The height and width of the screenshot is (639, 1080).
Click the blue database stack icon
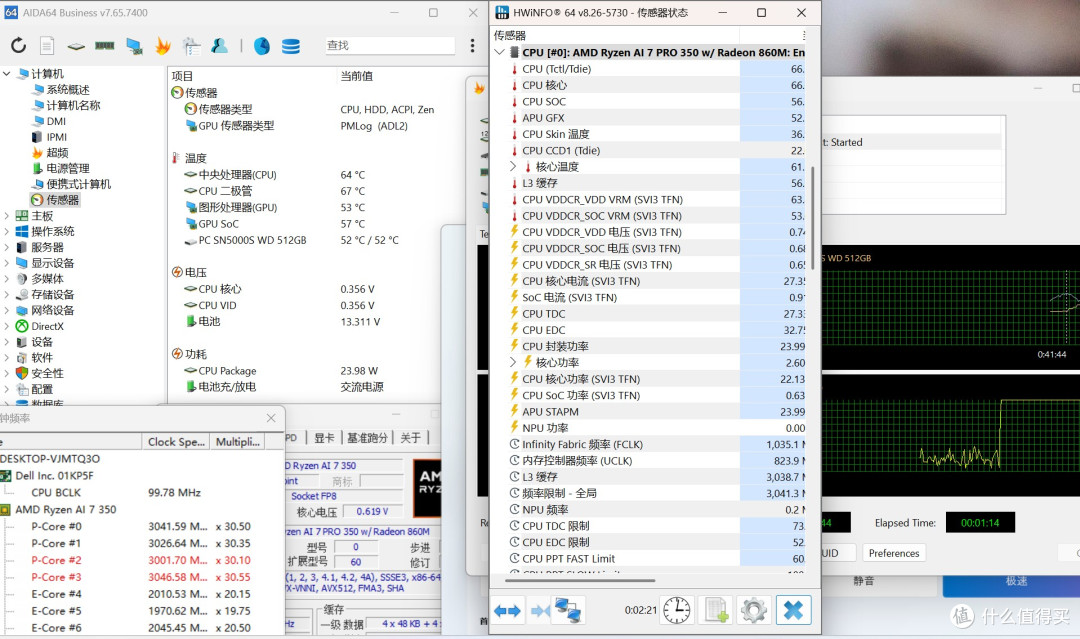coord(291,46)
